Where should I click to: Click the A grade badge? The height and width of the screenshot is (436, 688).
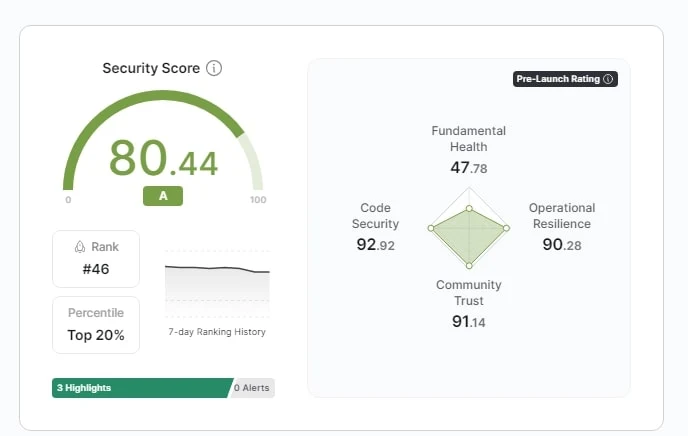(163, 196)
